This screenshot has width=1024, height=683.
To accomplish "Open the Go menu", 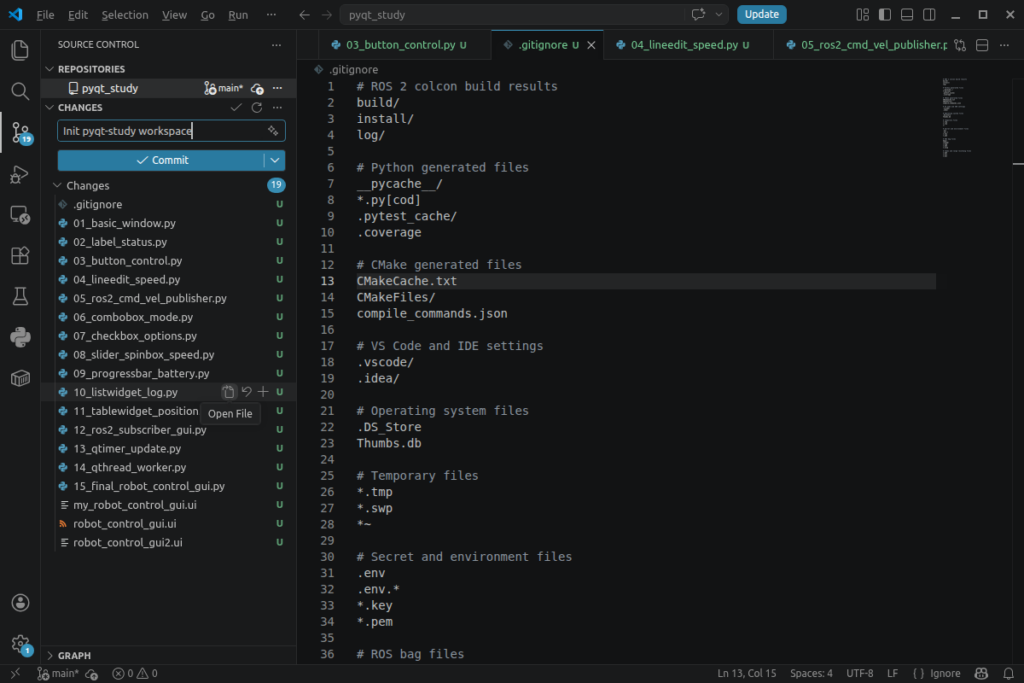I will click(208, 14).
